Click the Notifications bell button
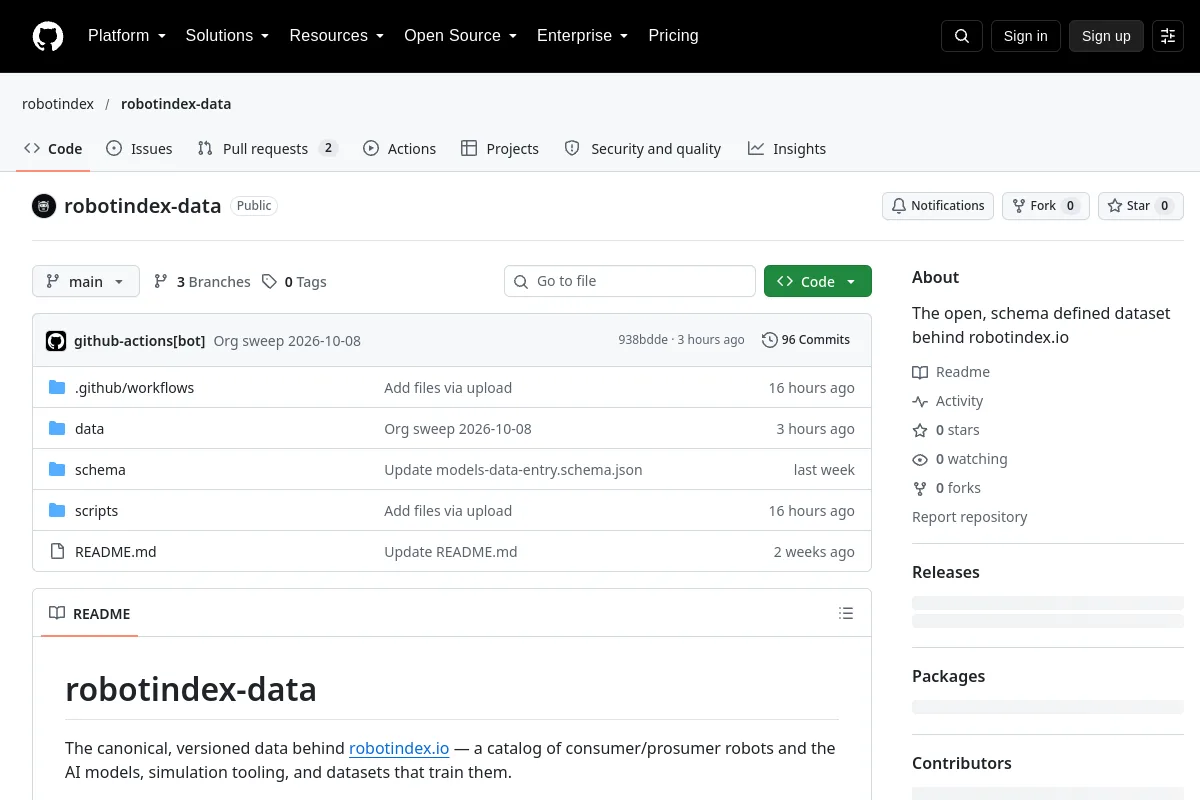The height and width of the screenshot is (800, 1200). [938, 206]
